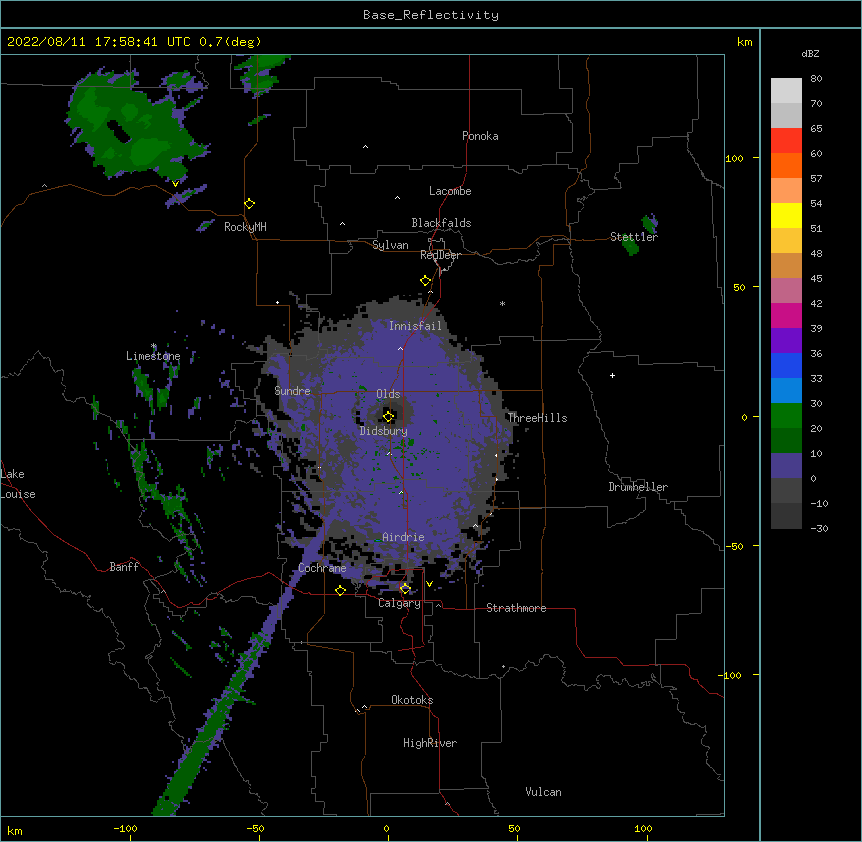Click the yellow diamond marker near Cochrane

(x=340, y=590)
